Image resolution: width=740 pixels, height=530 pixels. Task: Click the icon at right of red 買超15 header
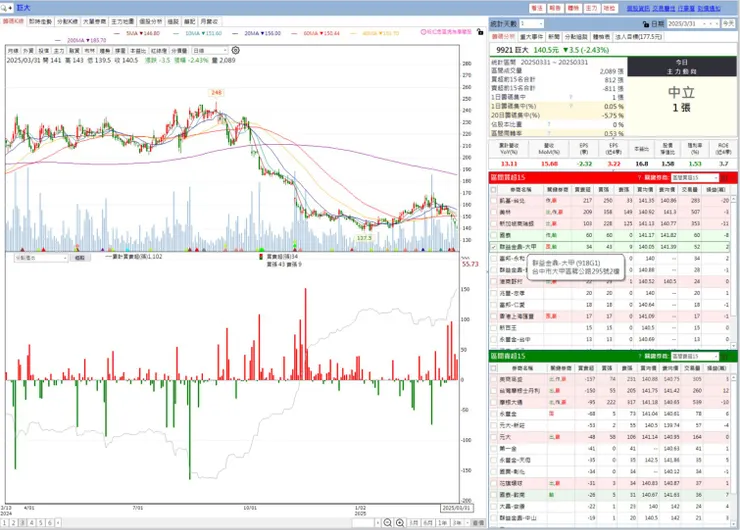[726, 177]
